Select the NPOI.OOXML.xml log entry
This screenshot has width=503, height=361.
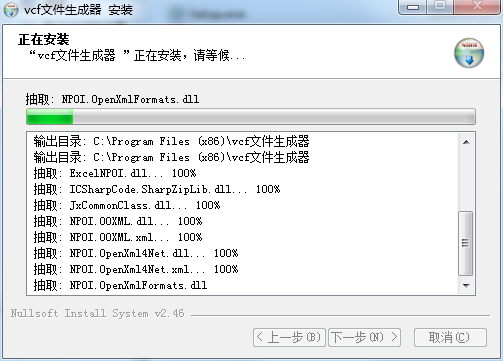click(x=118, y=237)
